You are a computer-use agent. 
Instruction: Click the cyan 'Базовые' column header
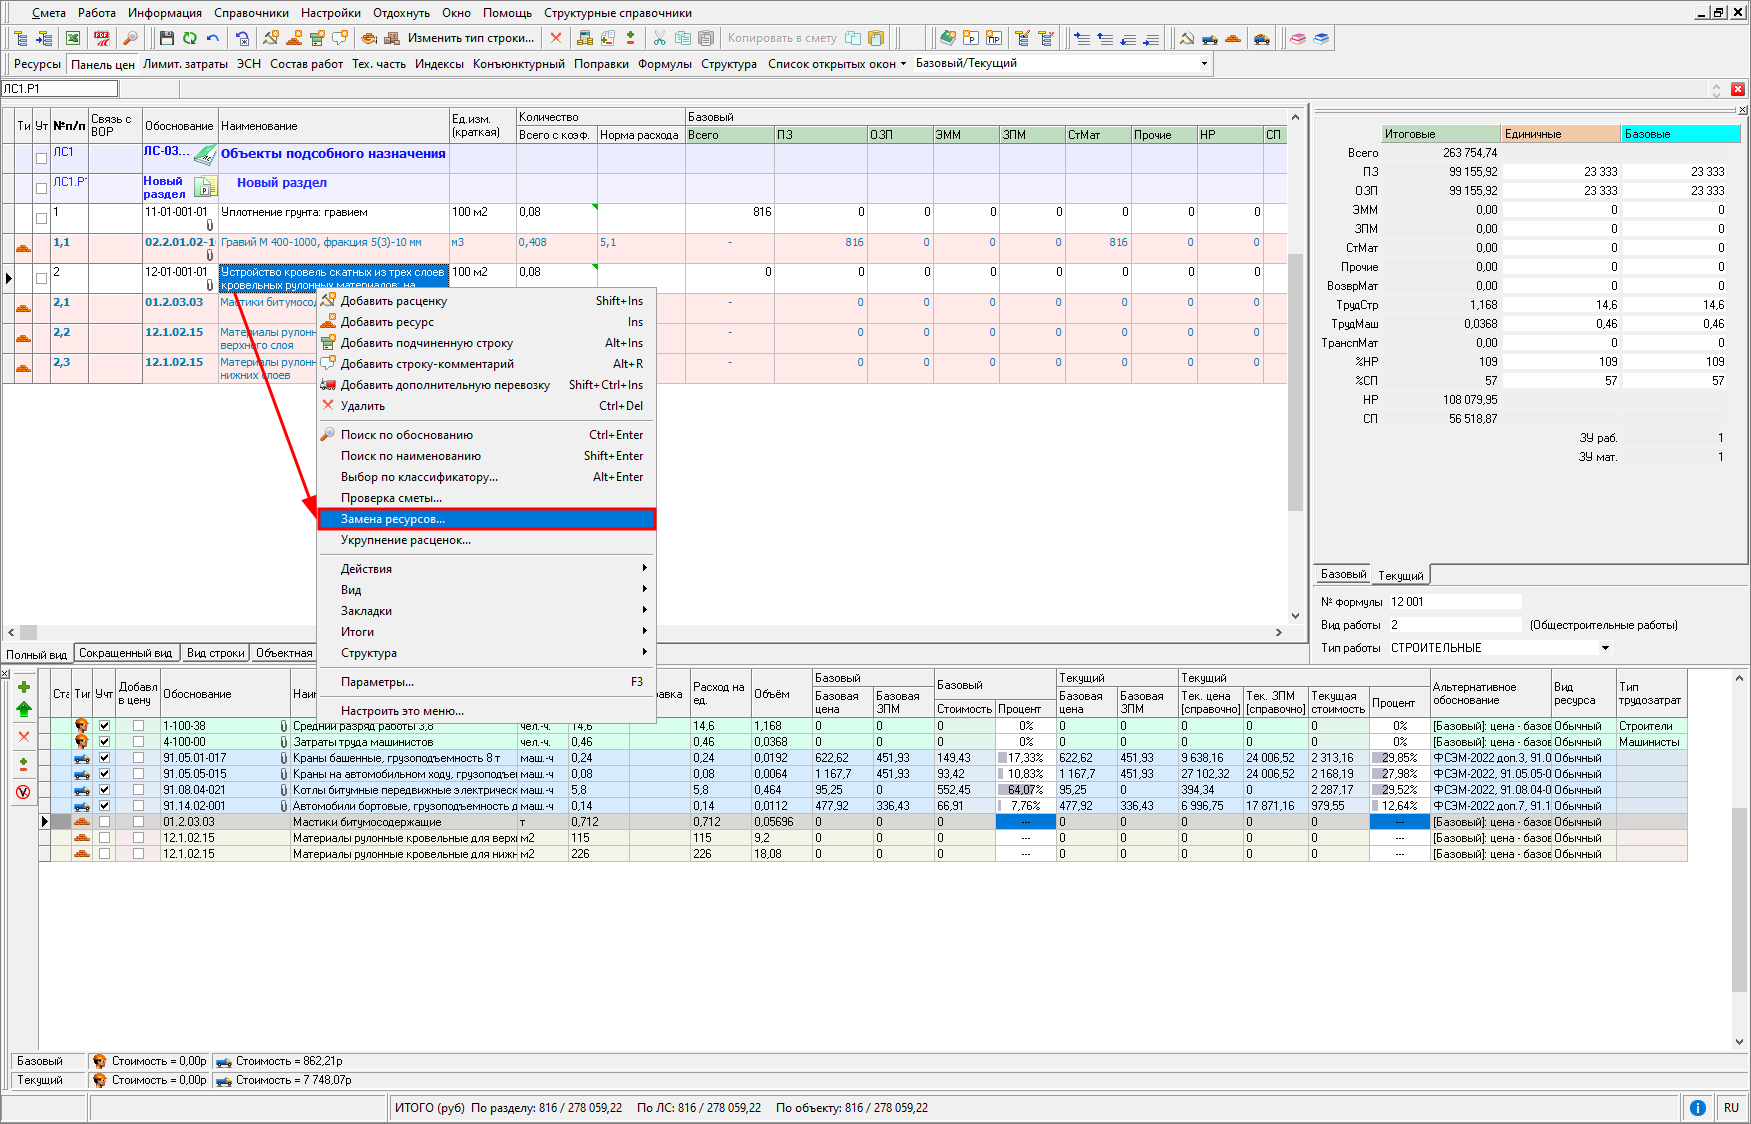[x=1680, y=134]
